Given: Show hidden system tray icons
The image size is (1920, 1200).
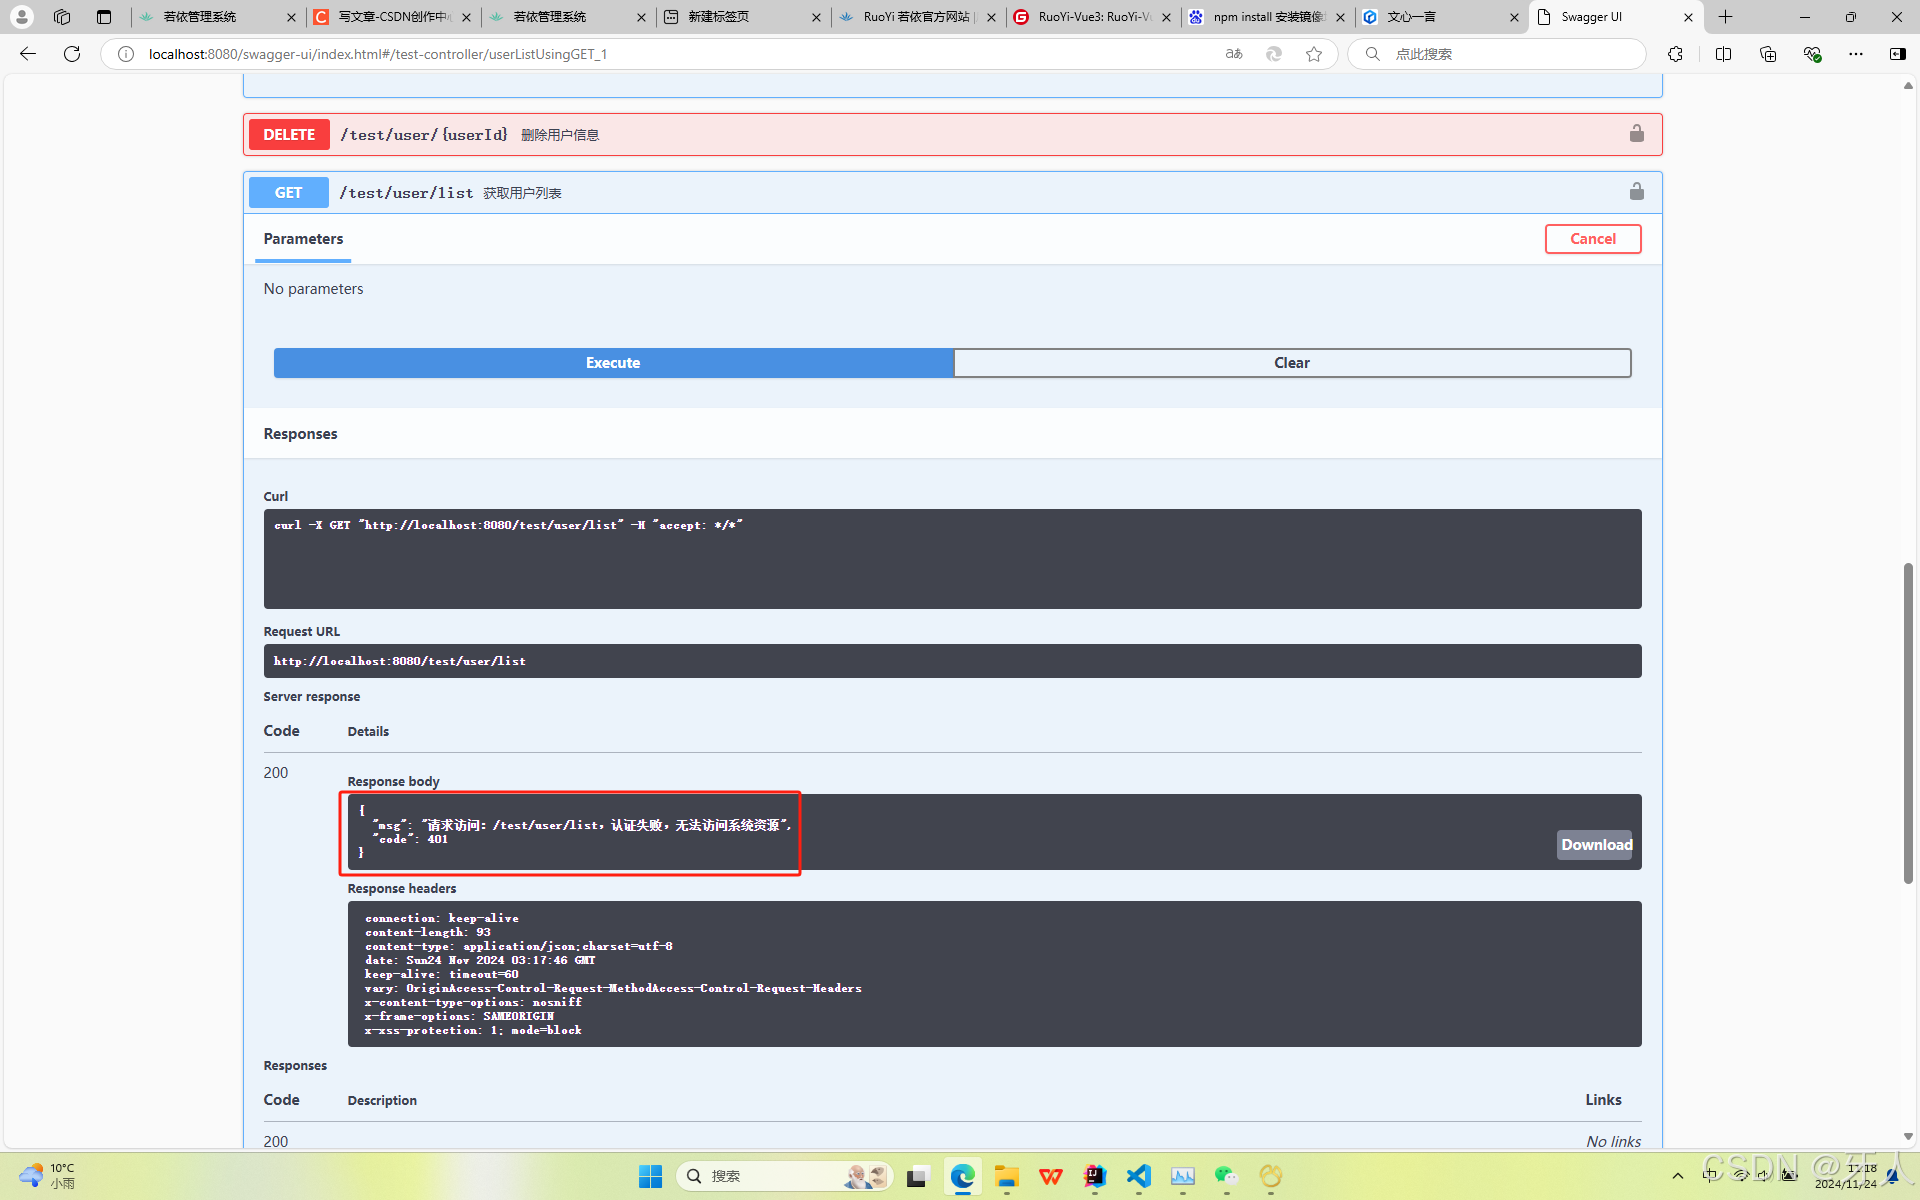Looking at the screenshot, I should click(1677, 1176).
